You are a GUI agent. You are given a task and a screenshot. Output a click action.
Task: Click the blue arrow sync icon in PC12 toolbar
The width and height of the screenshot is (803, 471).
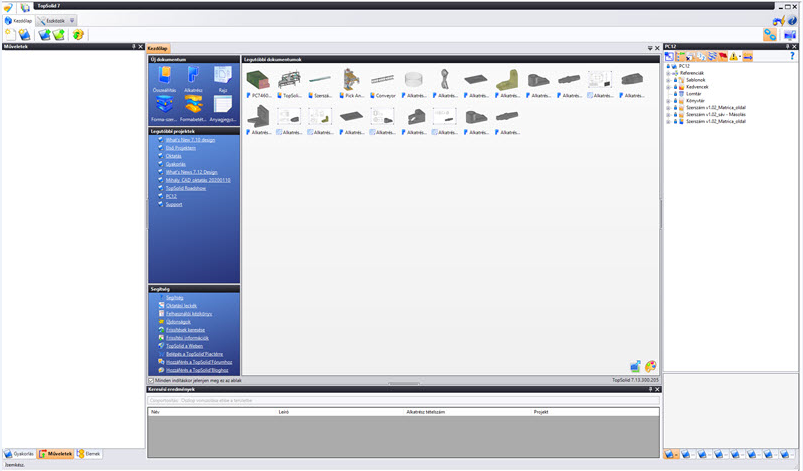748,56
